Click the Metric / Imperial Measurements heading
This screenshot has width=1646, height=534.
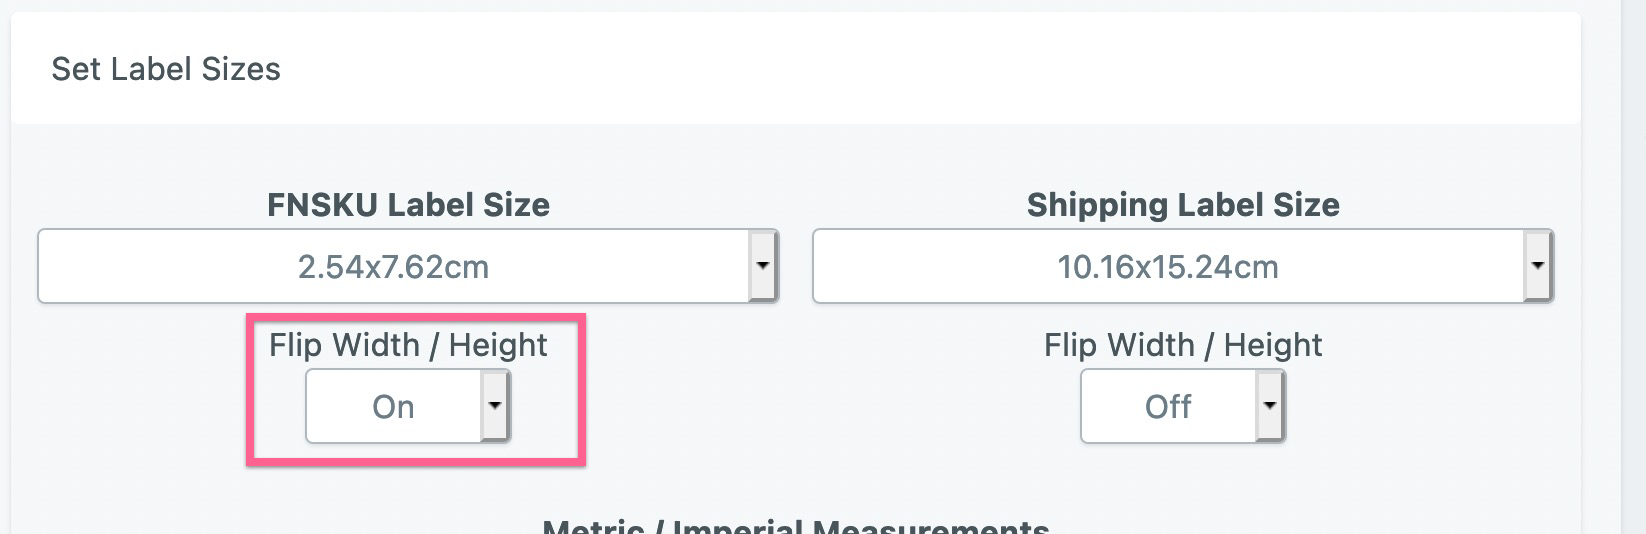click(x=796, y=526)
